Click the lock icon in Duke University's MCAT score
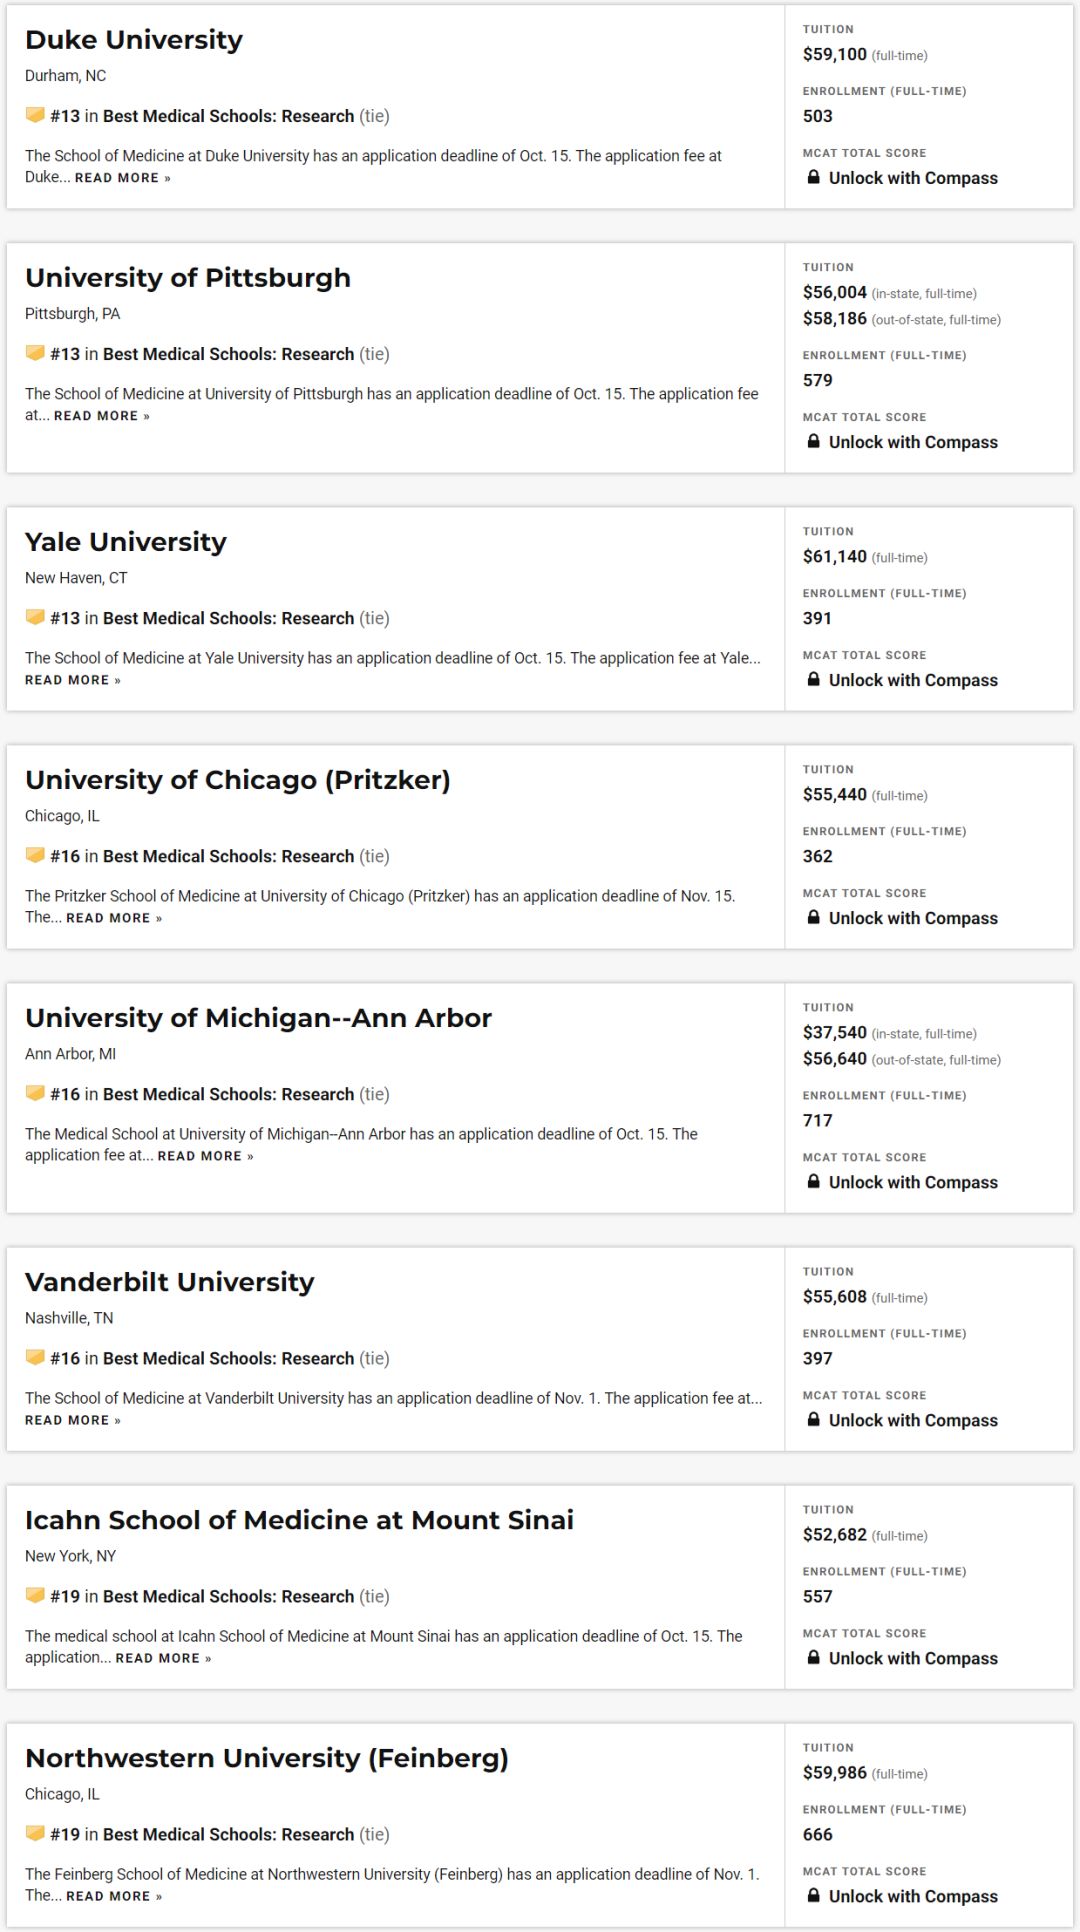Viewport: 1080px width, 1932px height. (x=814, y=177)
